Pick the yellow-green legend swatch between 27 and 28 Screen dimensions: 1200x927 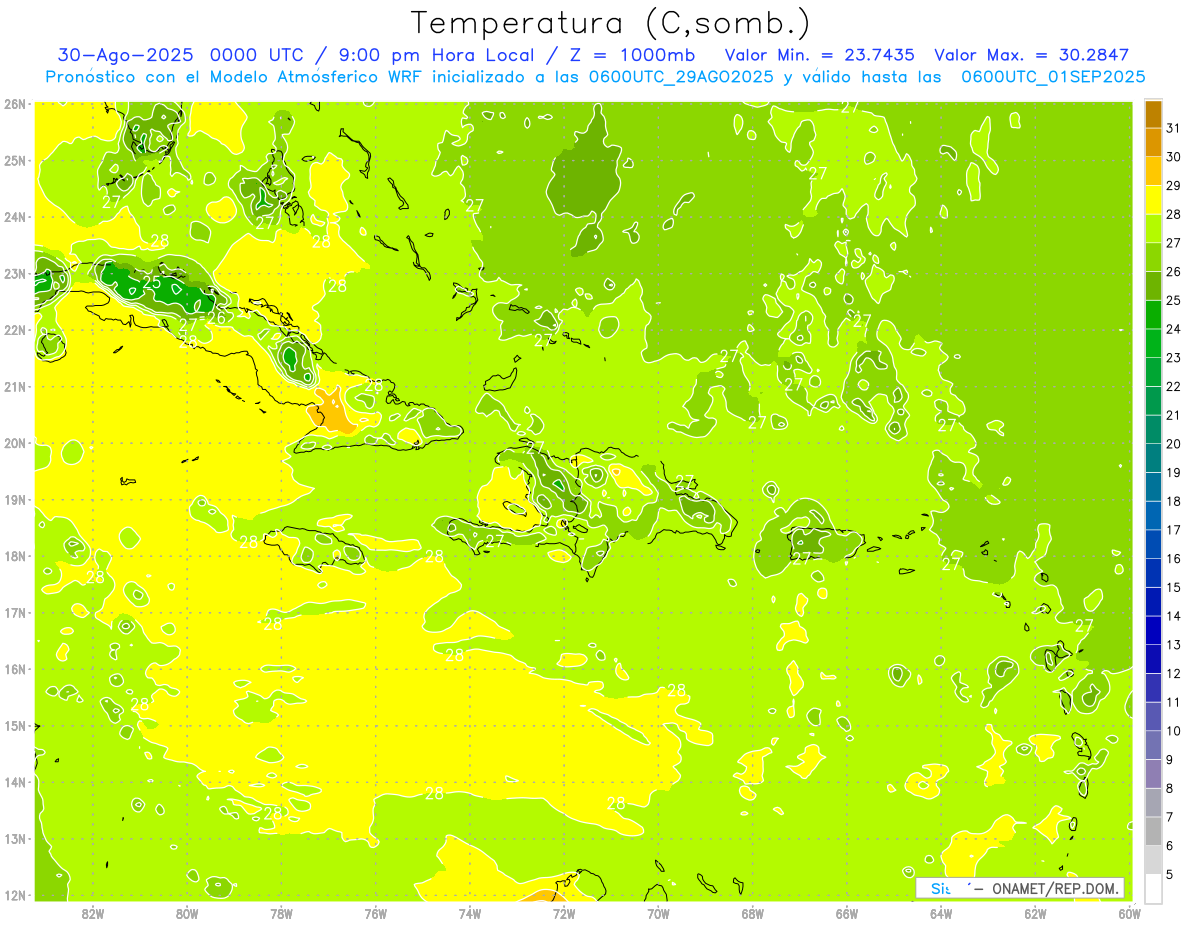[1153, 229]
